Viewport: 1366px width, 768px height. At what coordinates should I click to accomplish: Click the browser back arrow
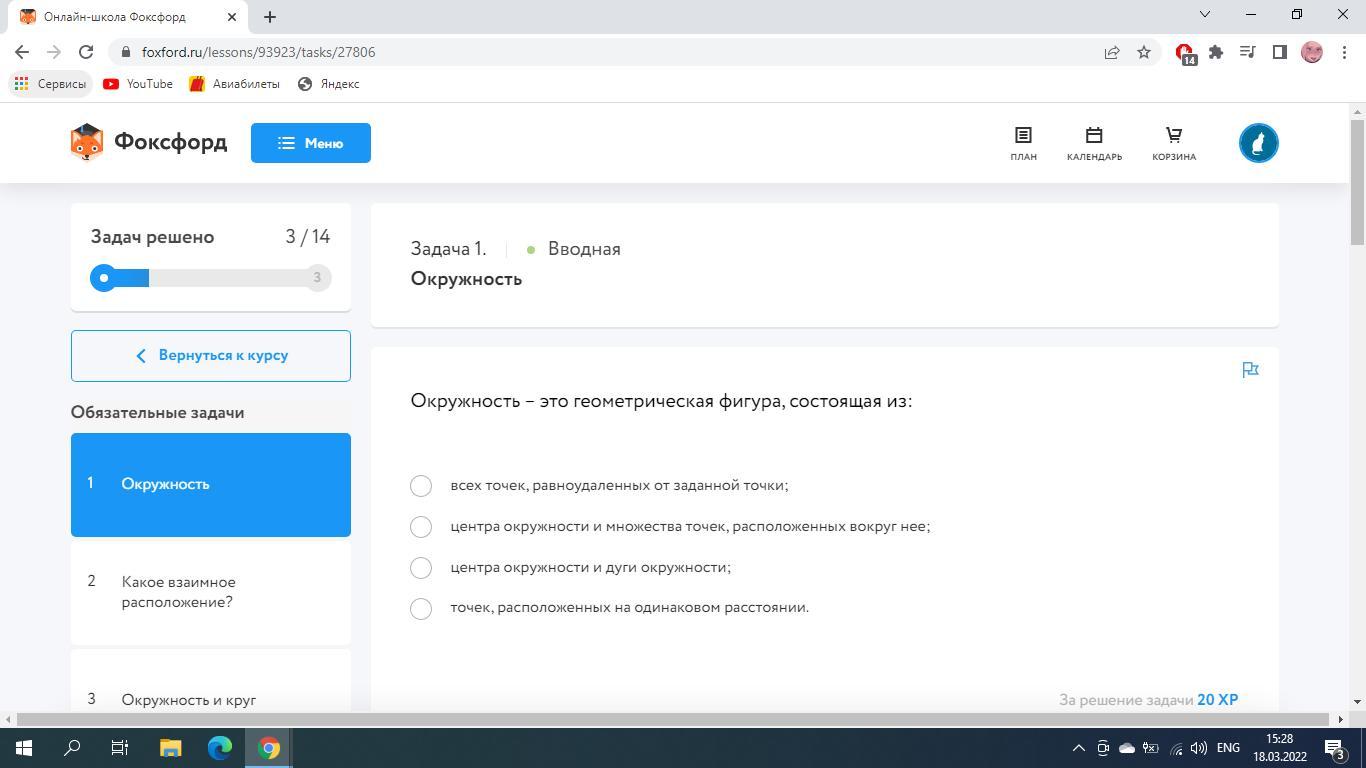pyautogui.click(x=22, y=52)
